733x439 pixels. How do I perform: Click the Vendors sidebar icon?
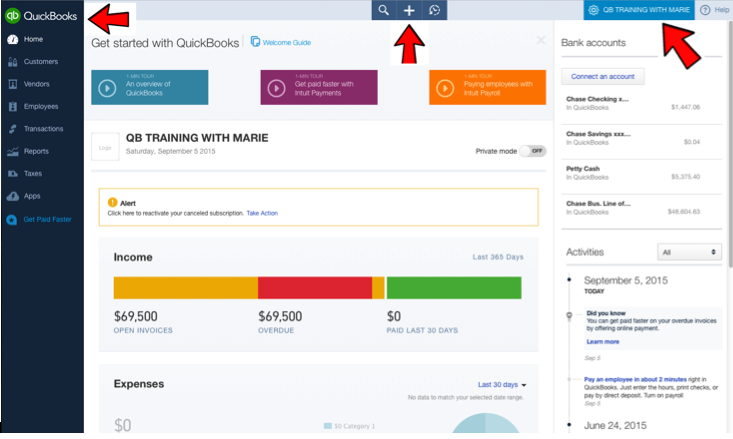[13, 84]
